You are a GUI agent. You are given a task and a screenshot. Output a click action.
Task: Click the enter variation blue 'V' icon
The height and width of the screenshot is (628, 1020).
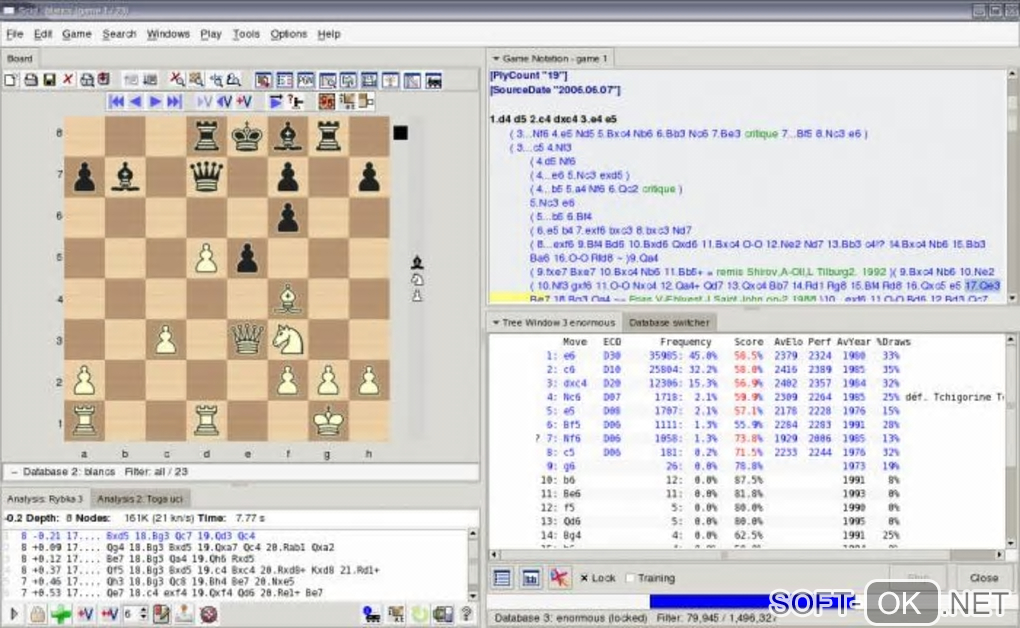pos(224,102)
